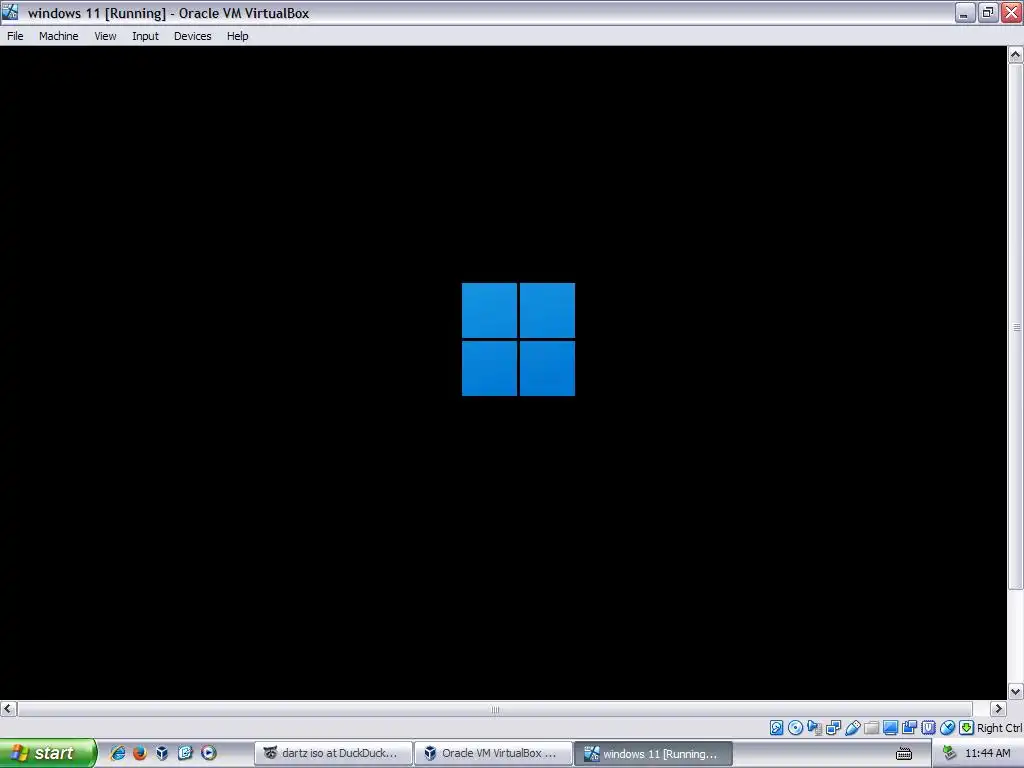
Task: Click the Windows 11 boot logo
Action: coord(519,339)
